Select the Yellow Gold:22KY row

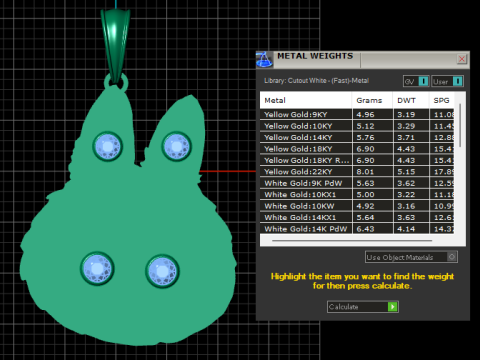[x=357, y=172]
